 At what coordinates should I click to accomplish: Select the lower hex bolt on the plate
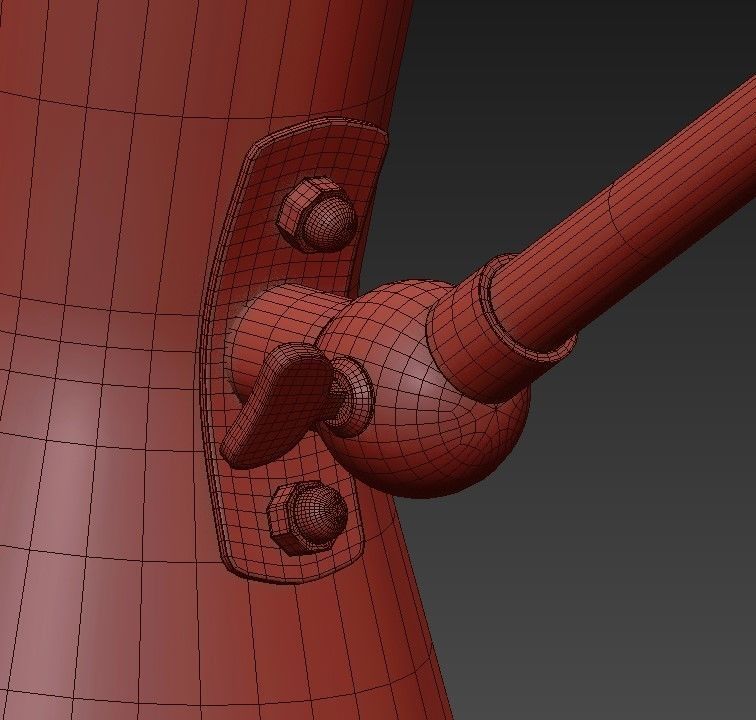coord(308,517)
